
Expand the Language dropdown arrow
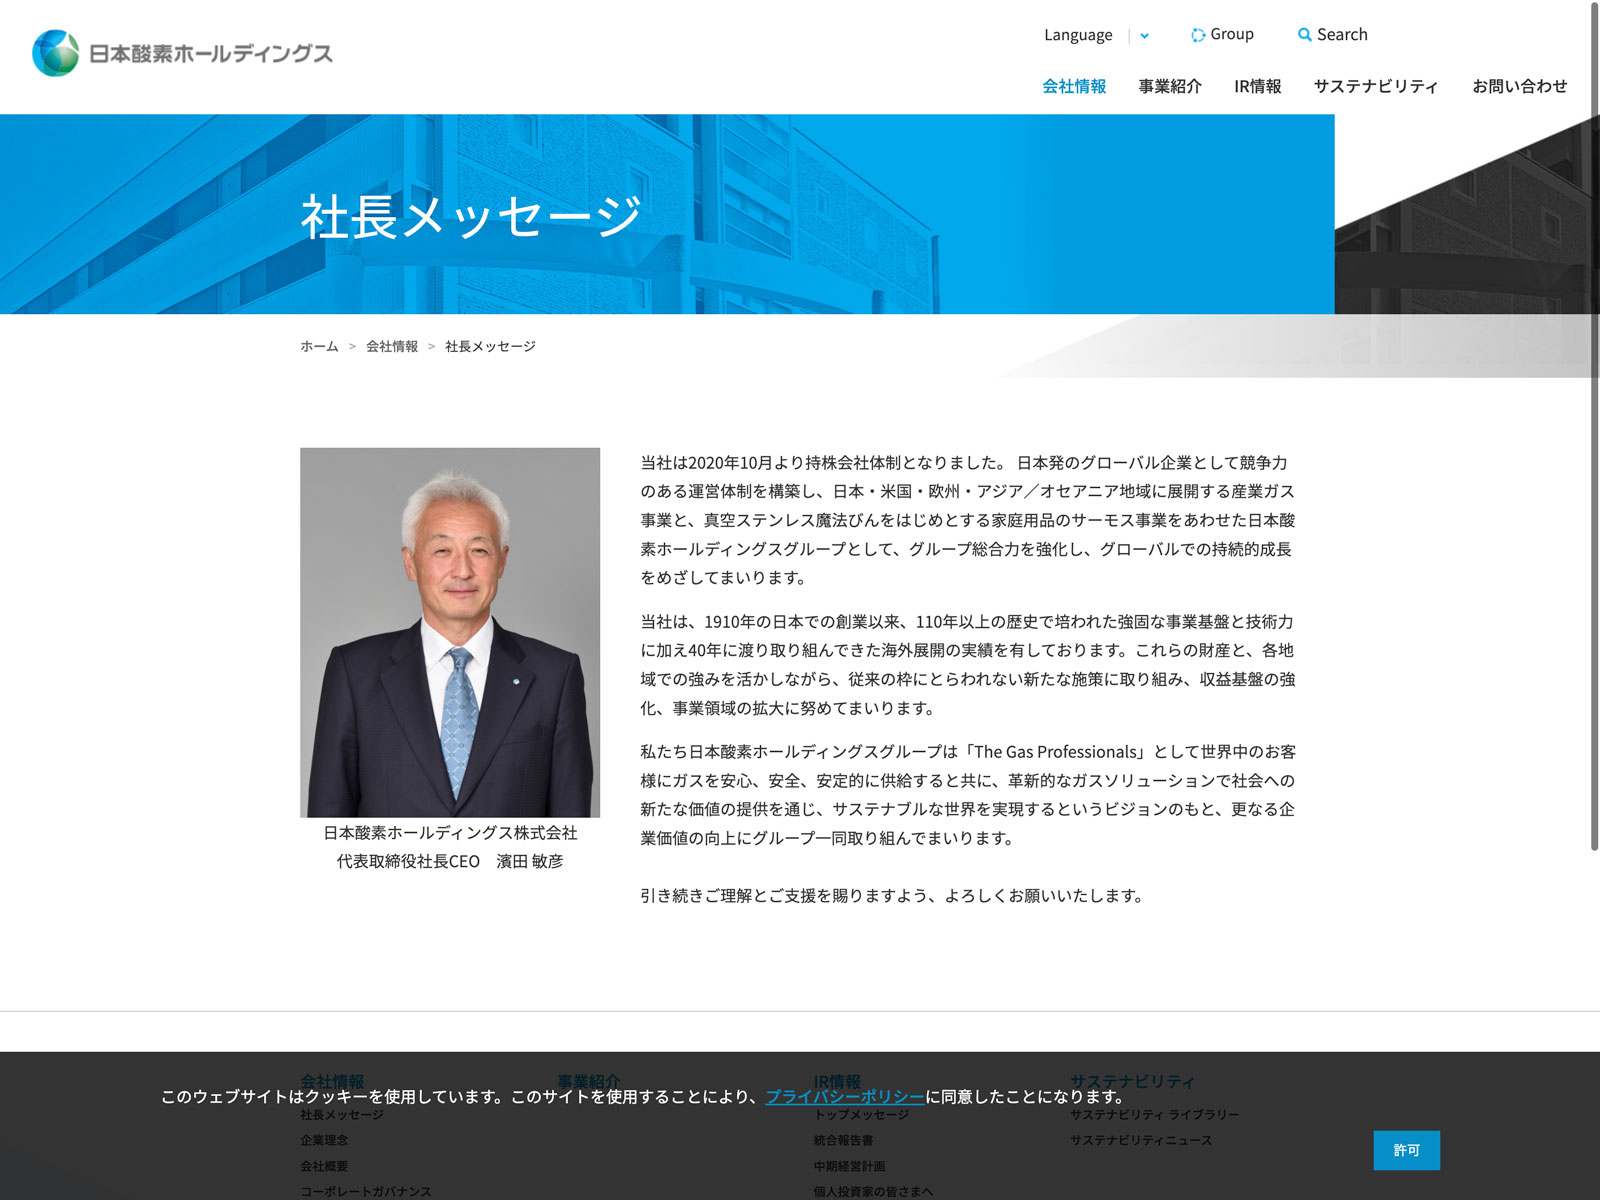point(1144,36)
